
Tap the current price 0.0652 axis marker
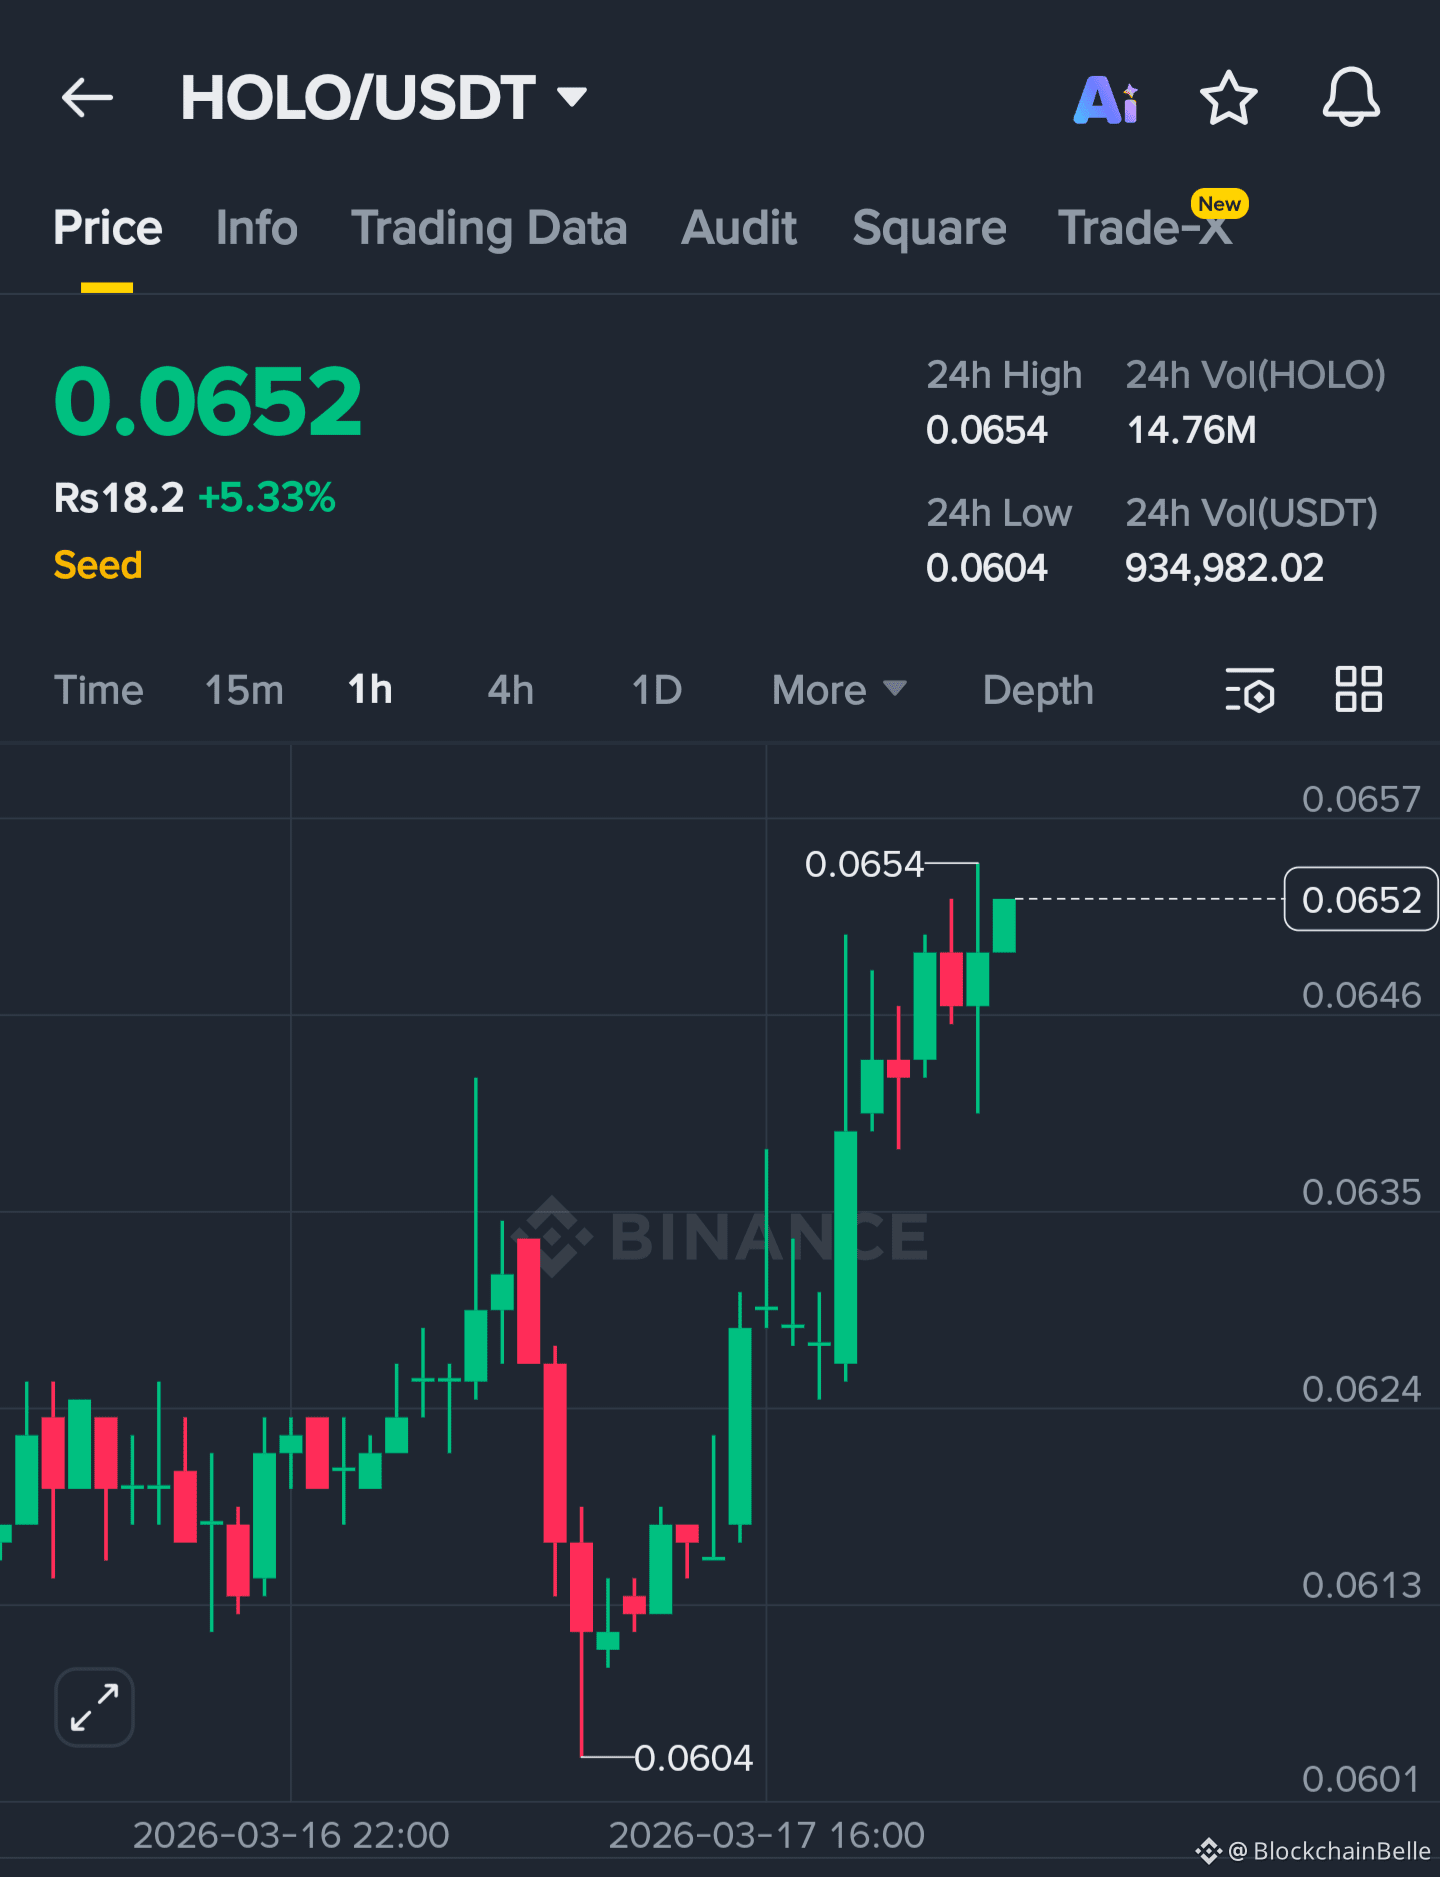pos(1361,899)
